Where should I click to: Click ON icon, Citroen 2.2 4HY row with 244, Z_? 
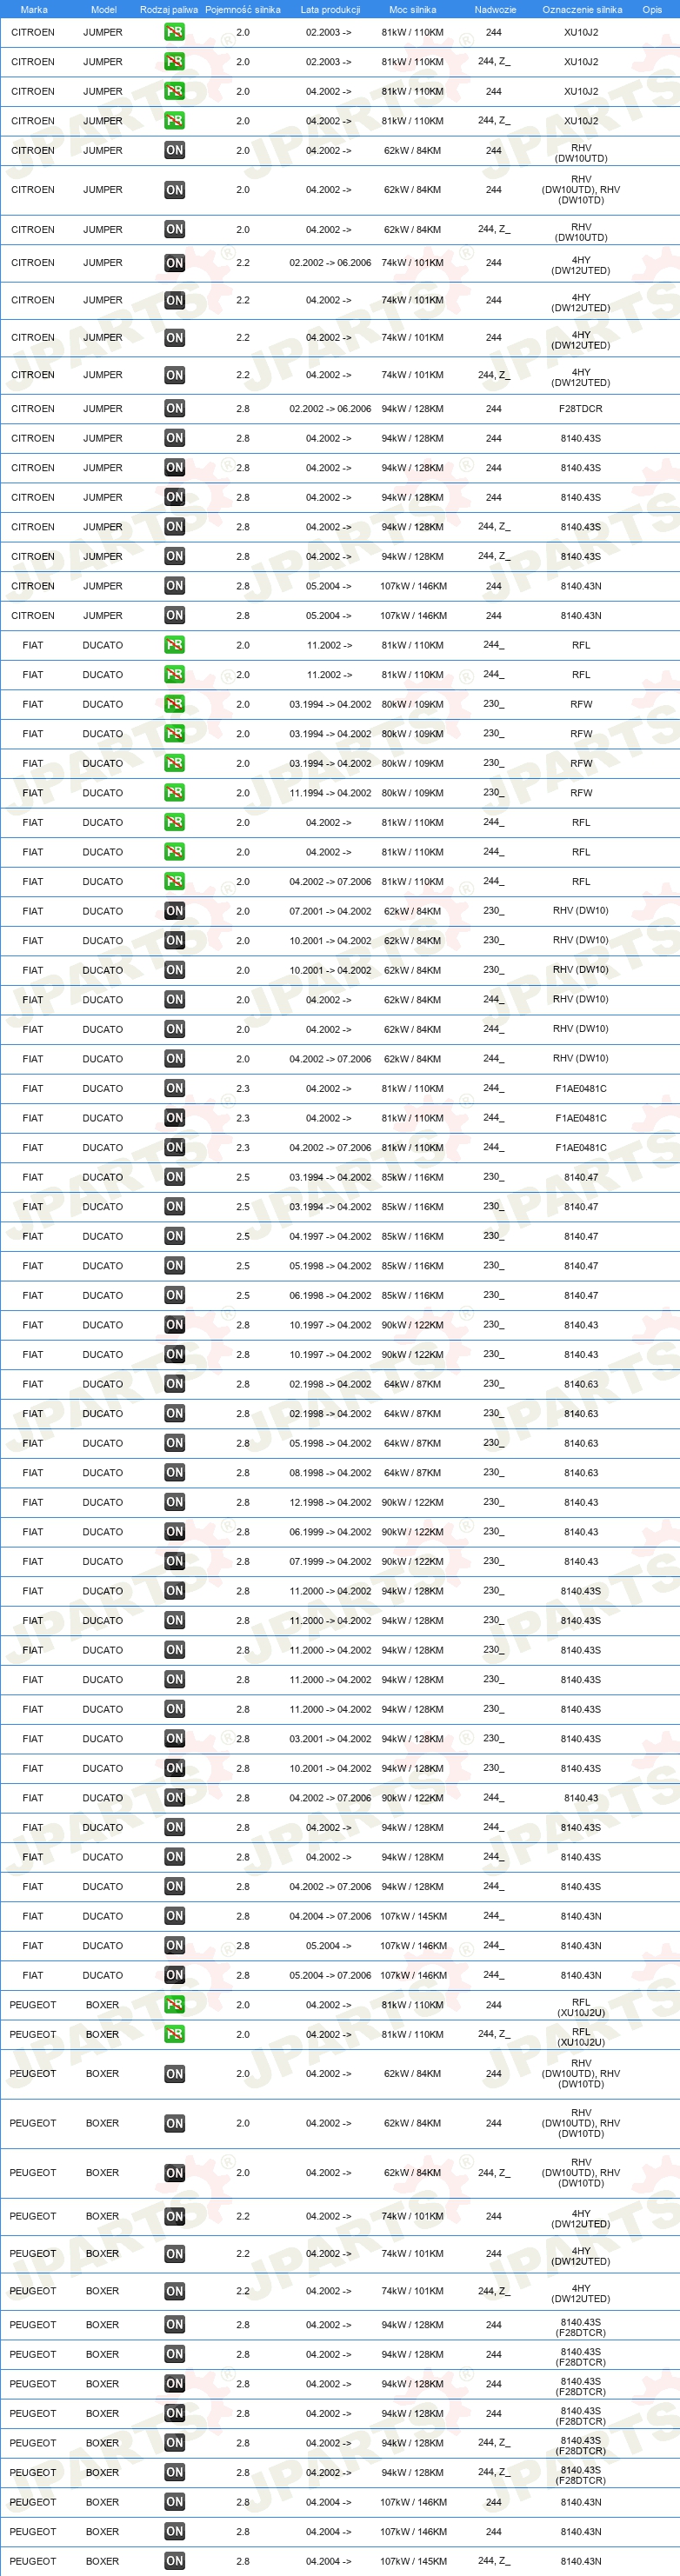click(174, 376)
